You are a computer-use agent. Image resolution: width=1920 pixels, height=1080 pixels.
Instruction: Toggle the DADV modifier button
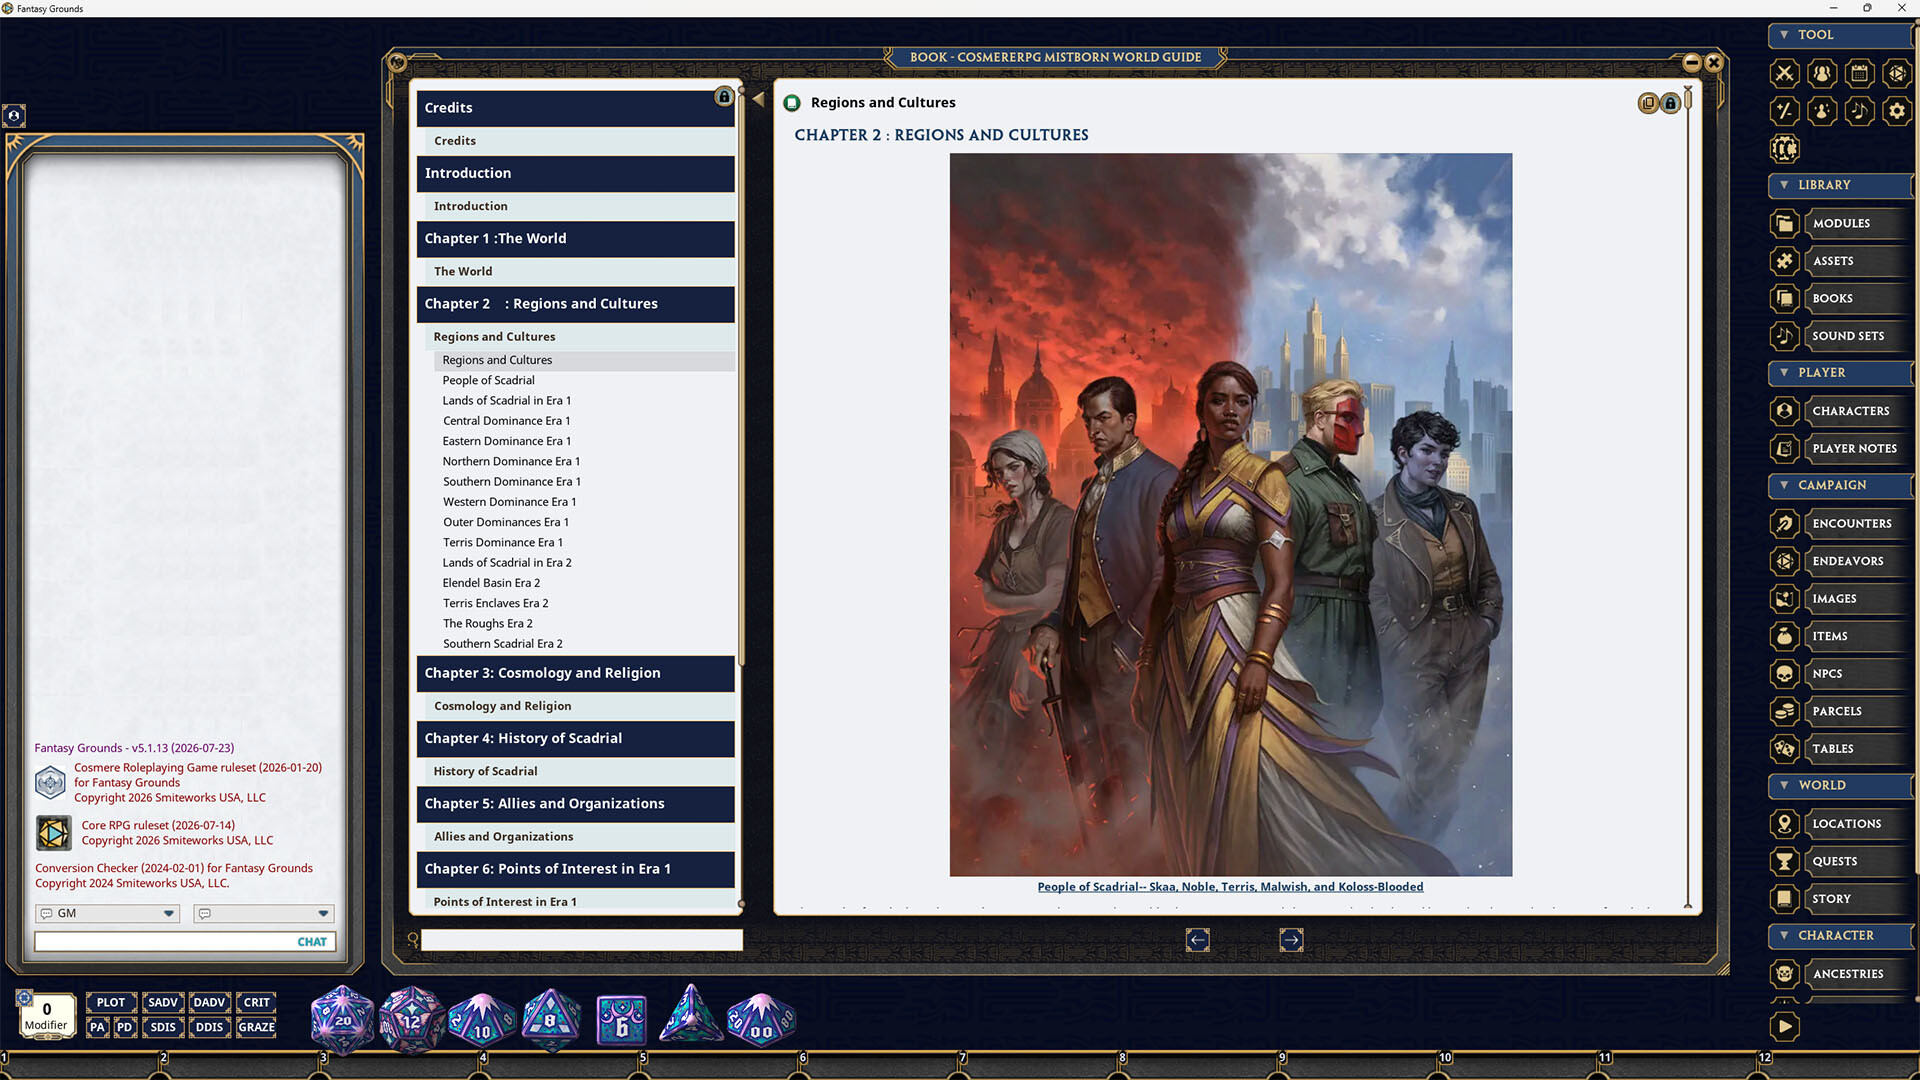(209, 1002)
